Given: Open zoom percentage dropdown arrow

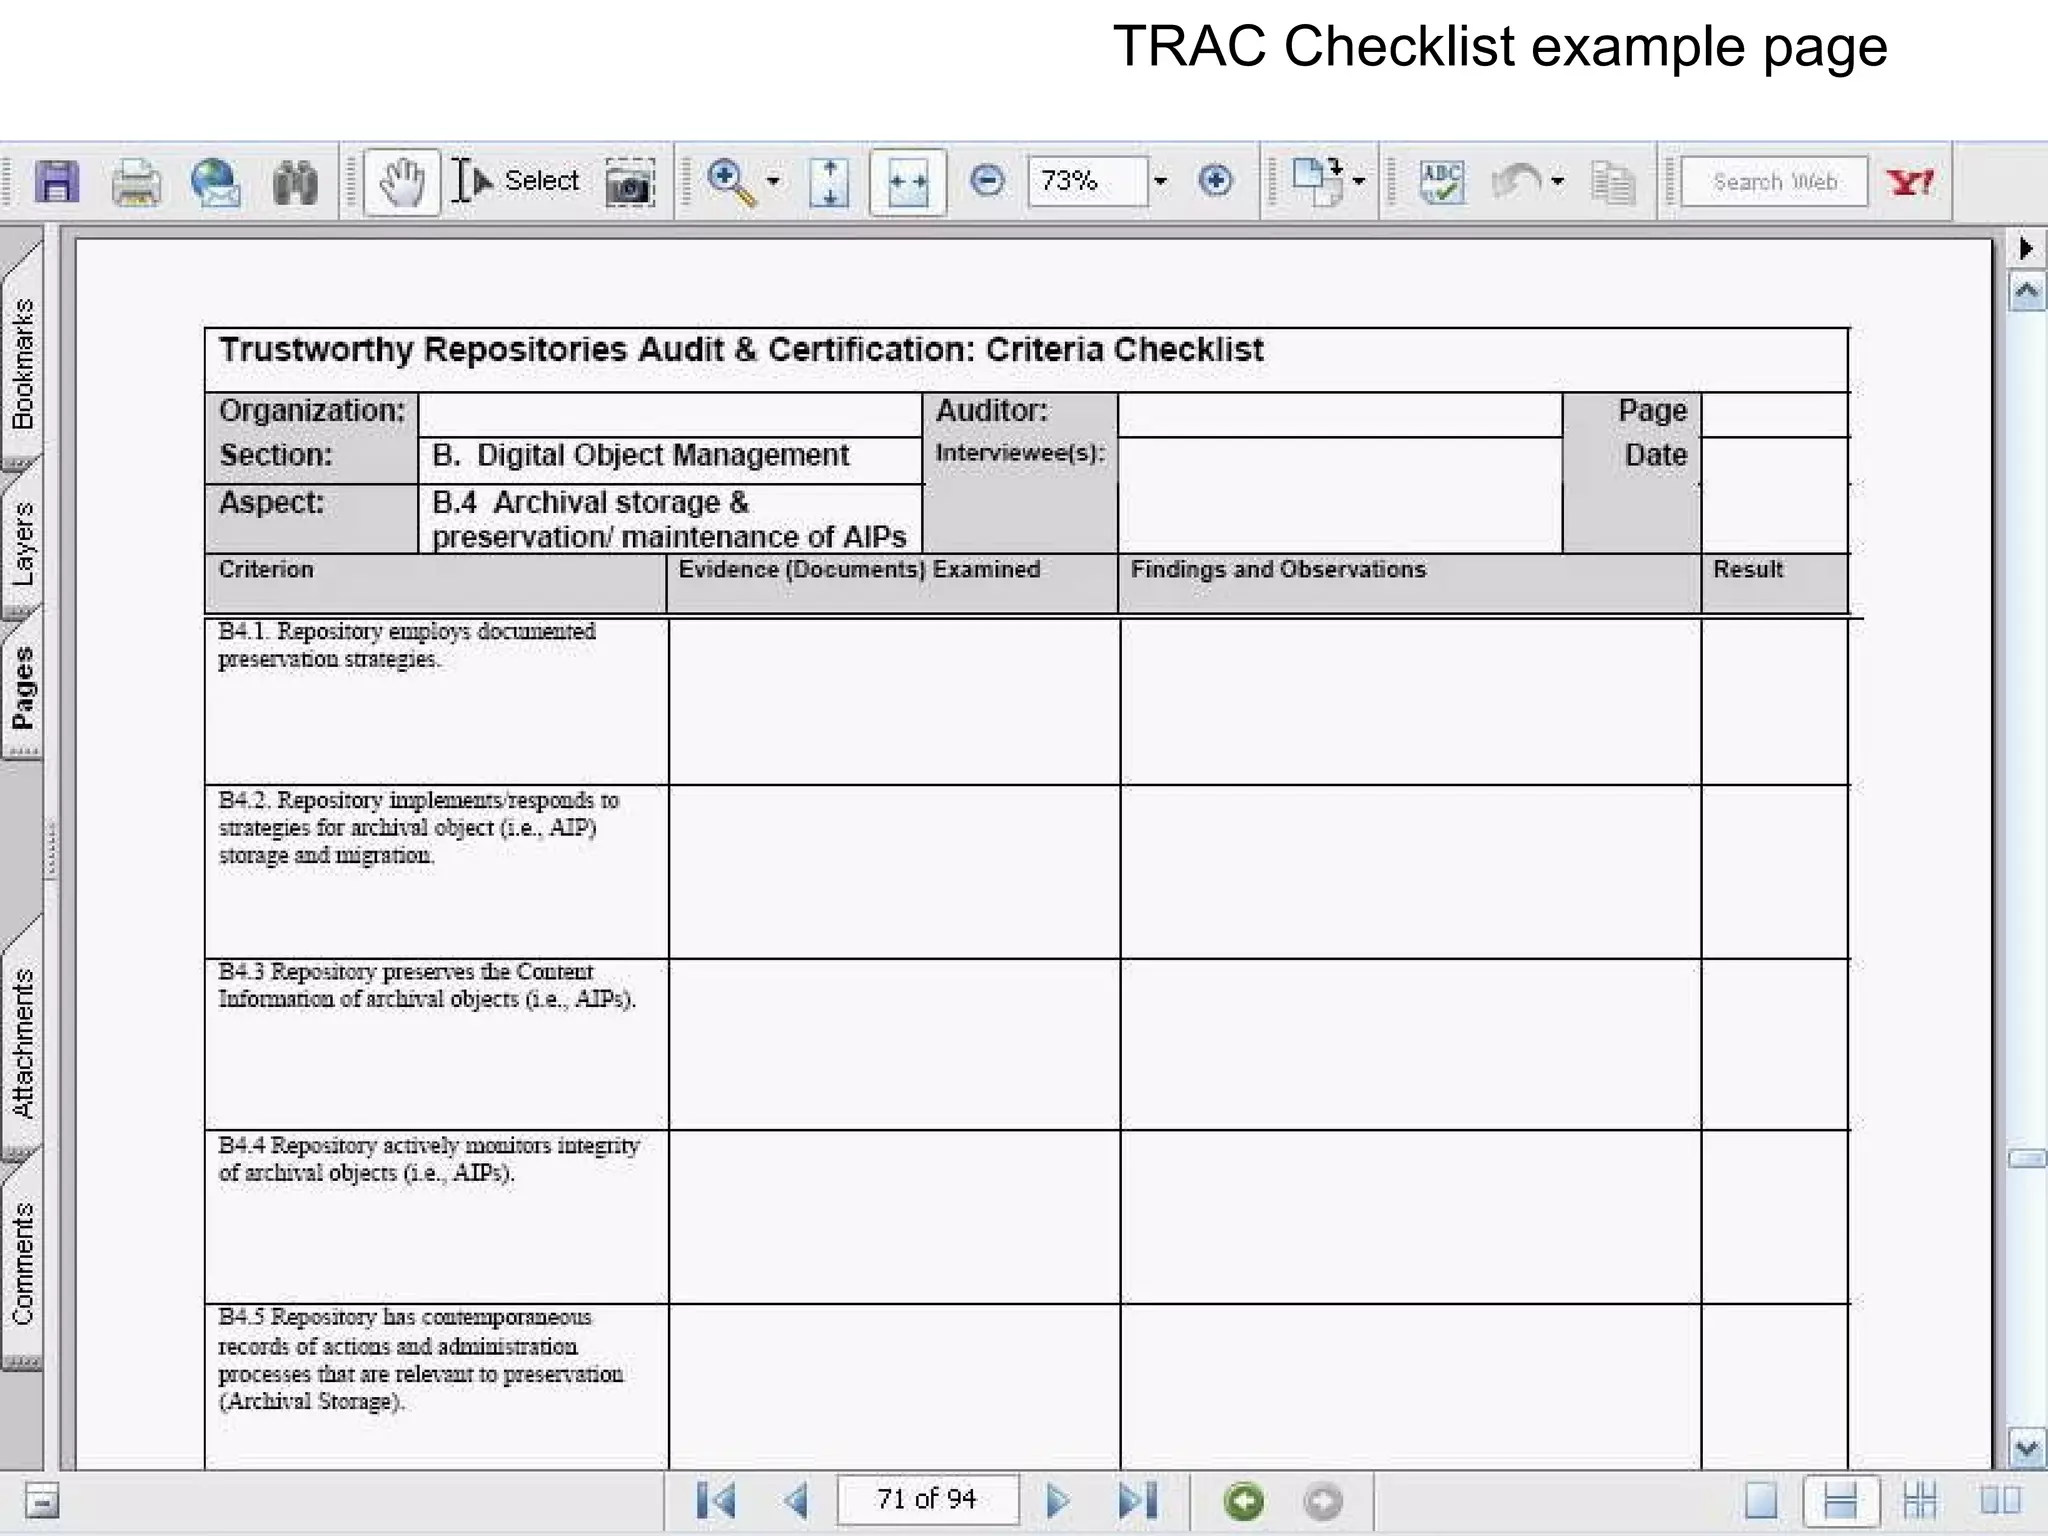Looking at the screenshot, I should tap(1160, 181).
